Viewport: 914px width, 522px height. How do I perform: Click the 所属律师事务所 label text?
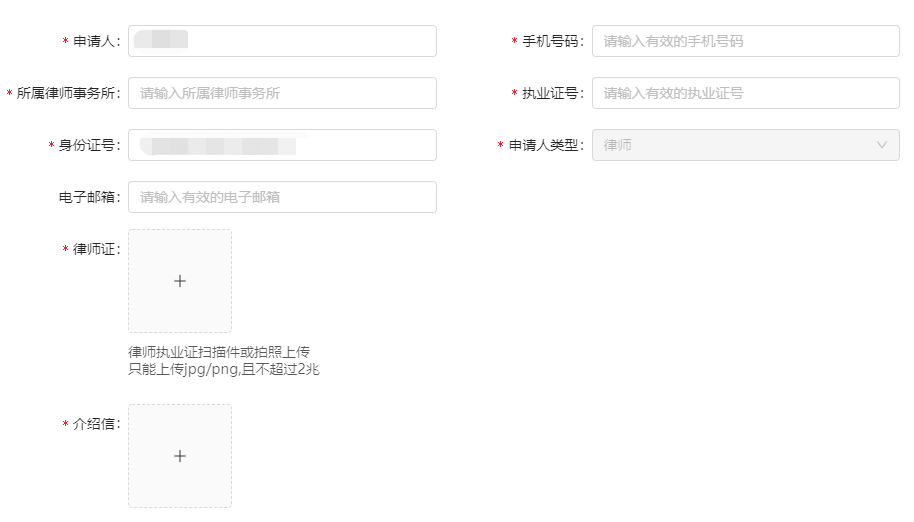[68, 93]
